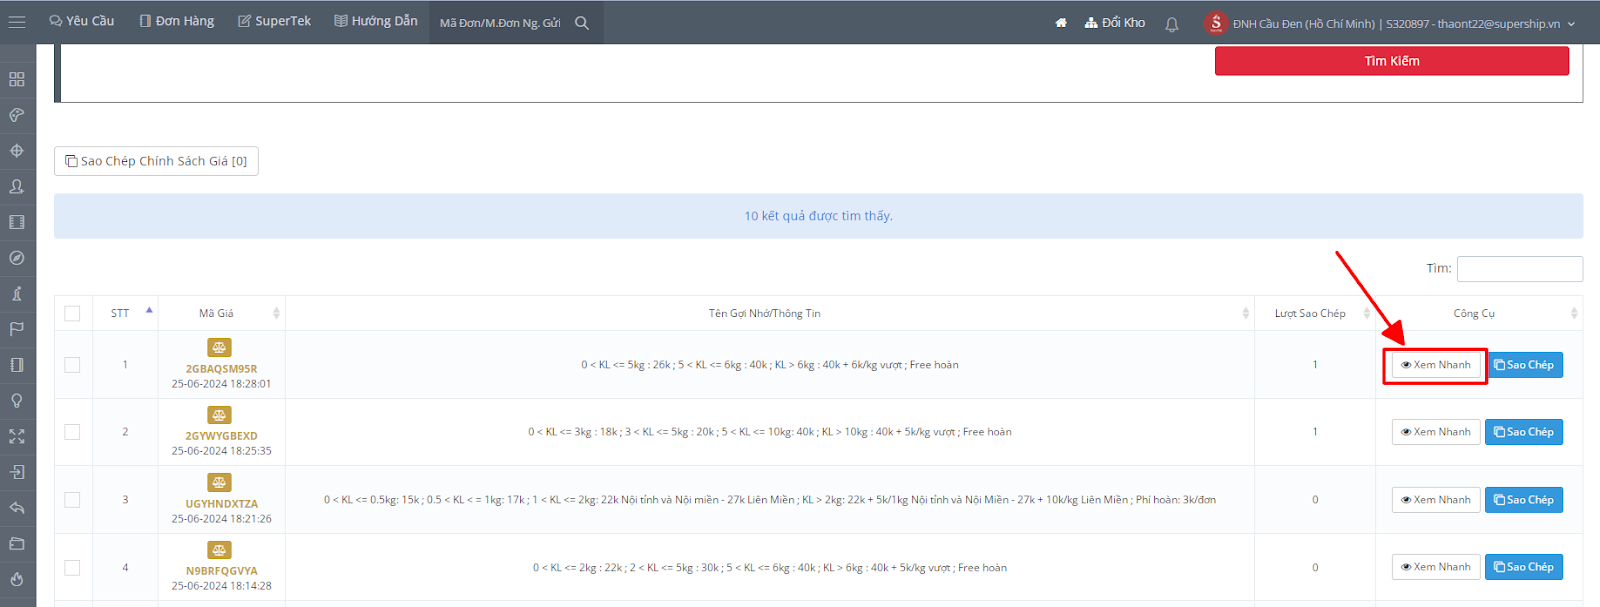Sort by Công Cụ column

click(x=1574, y=313)
